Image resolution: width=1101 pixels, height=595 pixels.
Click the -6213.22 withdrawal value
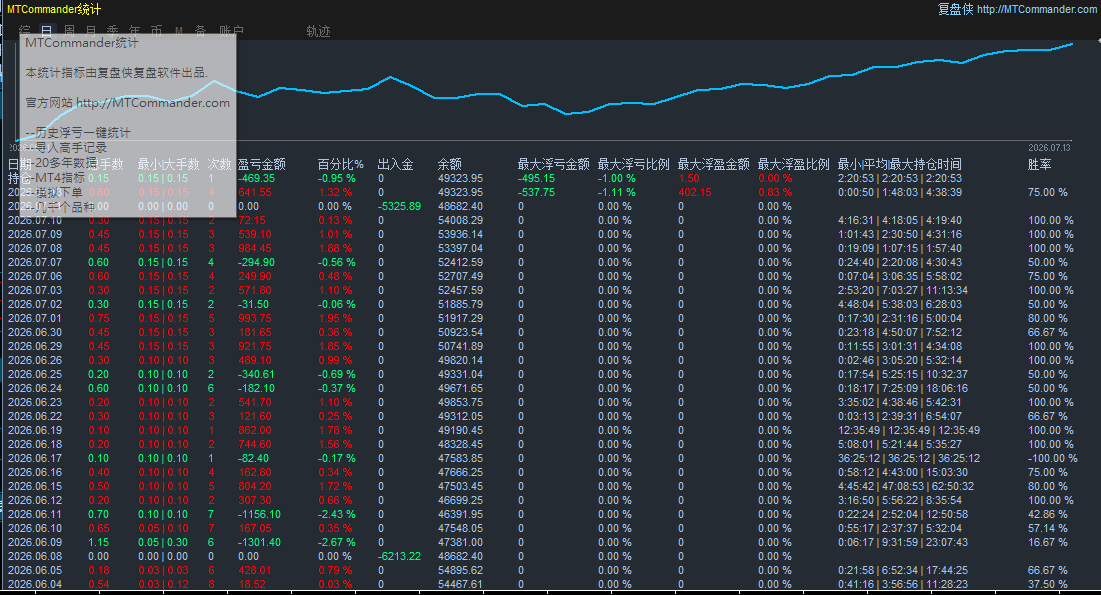tap(400, 556)
